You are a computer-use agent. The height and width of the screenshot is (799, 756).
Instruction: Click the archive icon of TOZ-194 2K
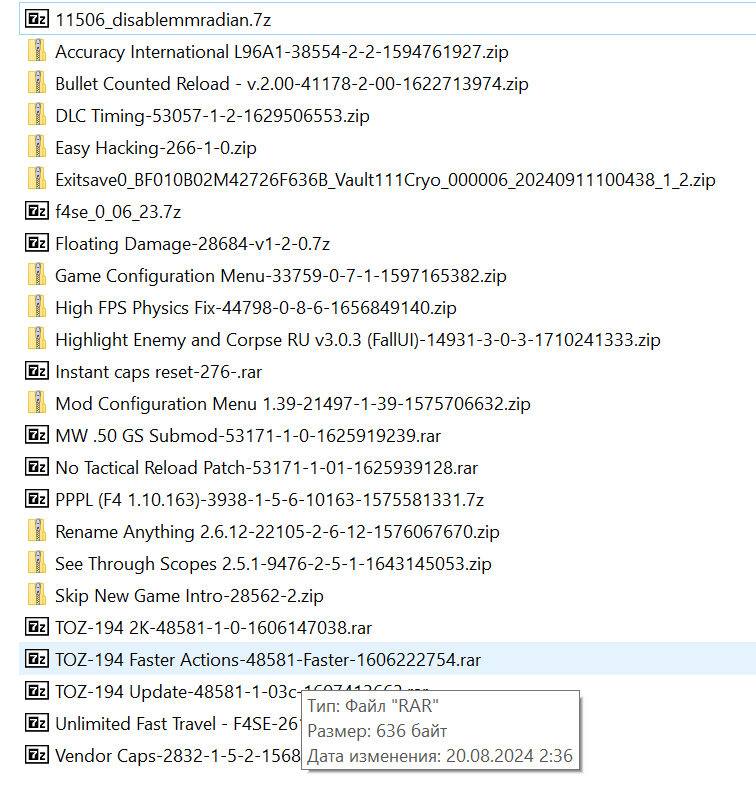[37, 627]
